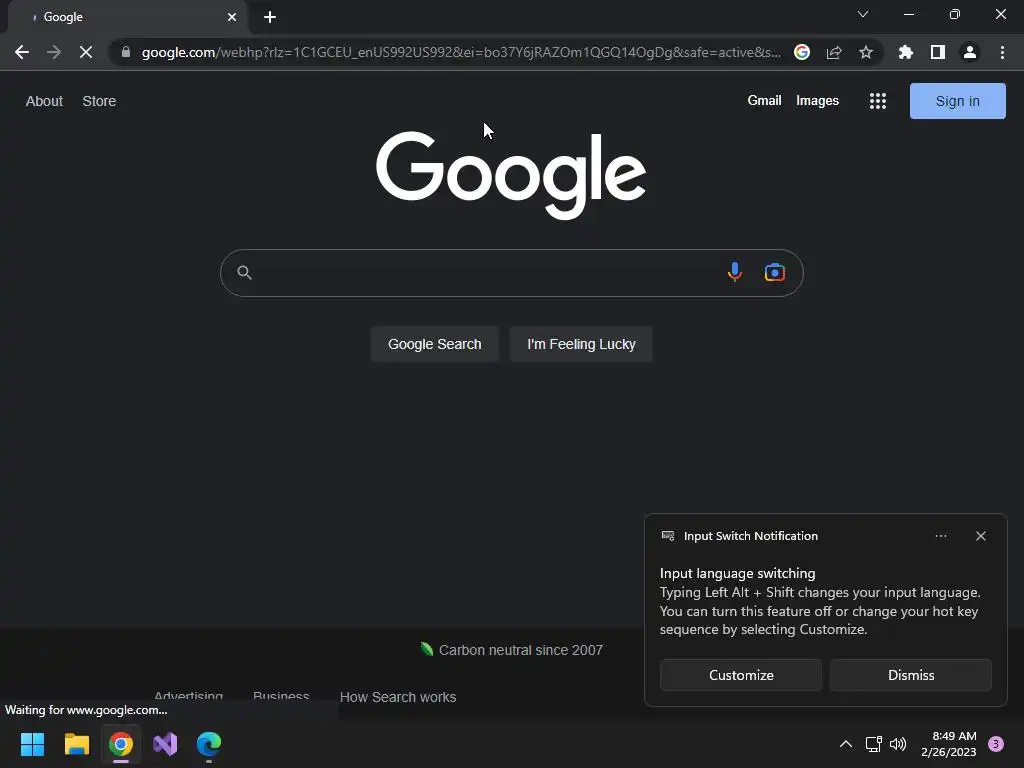Open File Explorer from taskbar
Image resolution: width=1024 pixels, height=768 pixels.
pyautogui.click(x=76, y=744)
